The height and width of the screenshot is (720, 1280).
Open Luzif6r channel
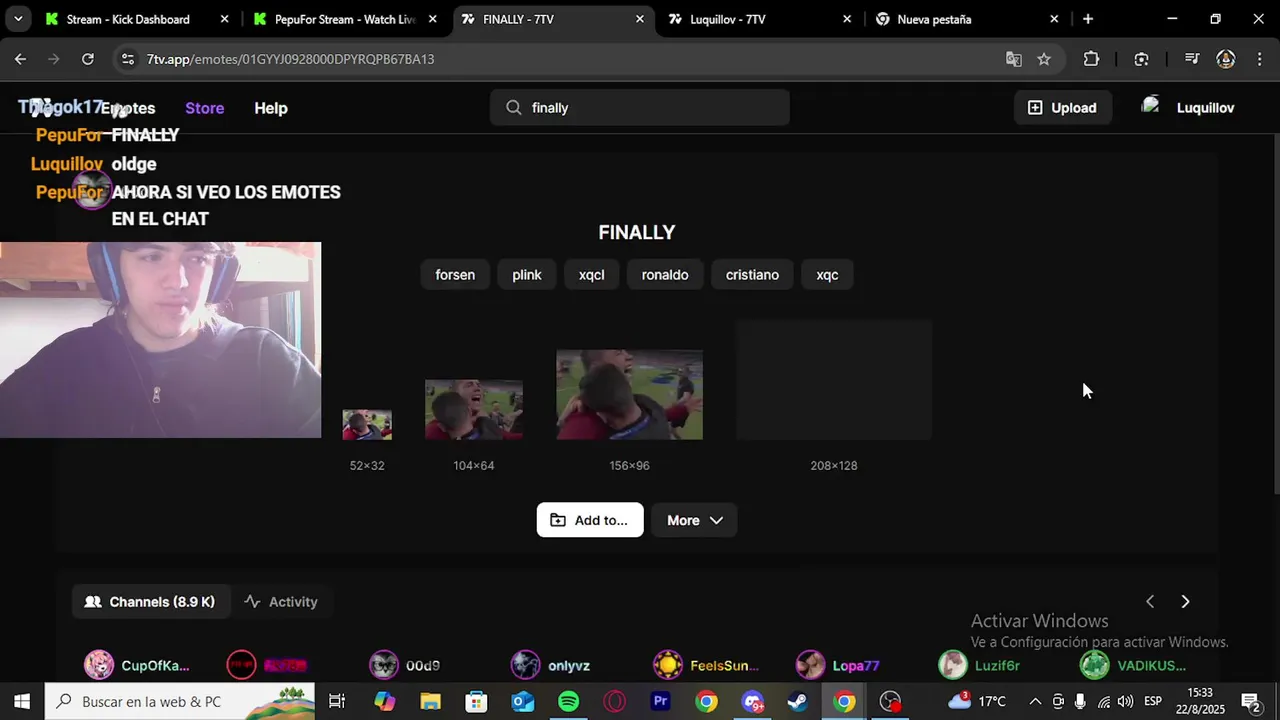pos(980,665)
